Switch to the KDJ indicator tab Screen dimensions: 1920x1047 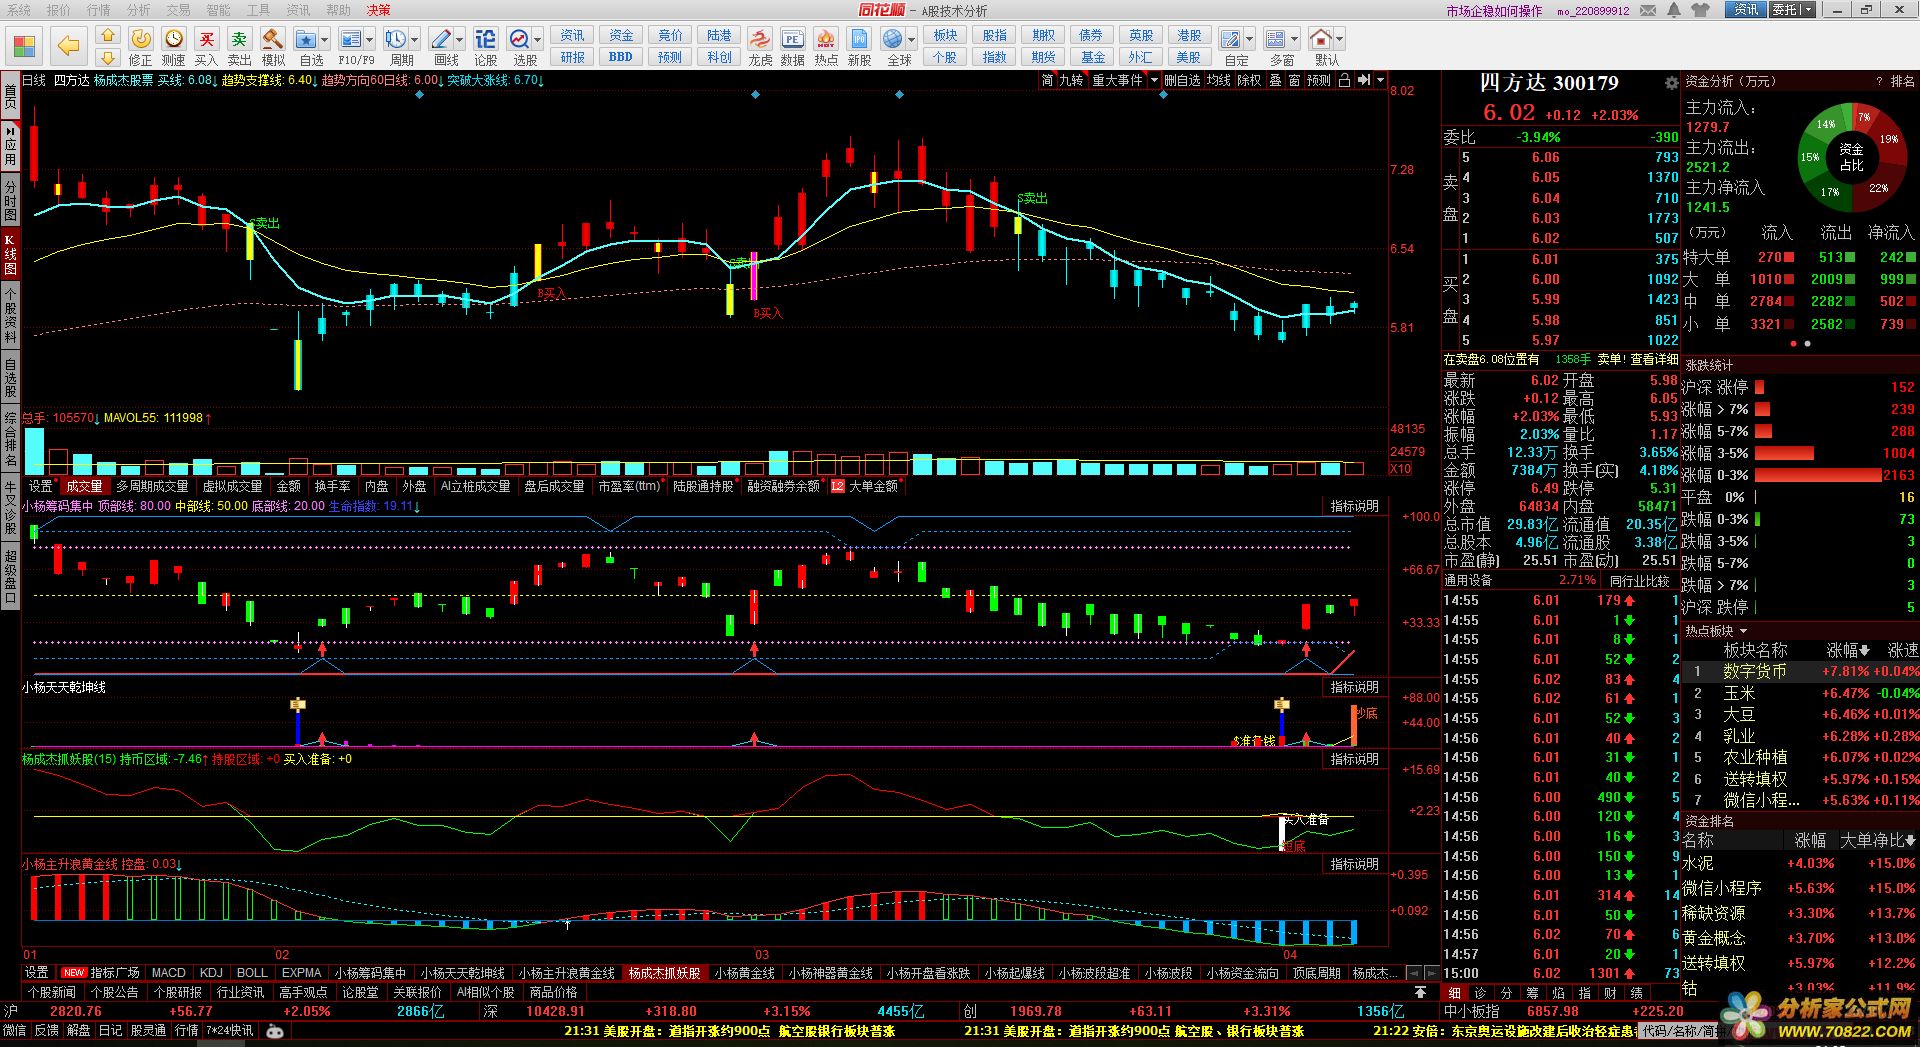[211, 972]
